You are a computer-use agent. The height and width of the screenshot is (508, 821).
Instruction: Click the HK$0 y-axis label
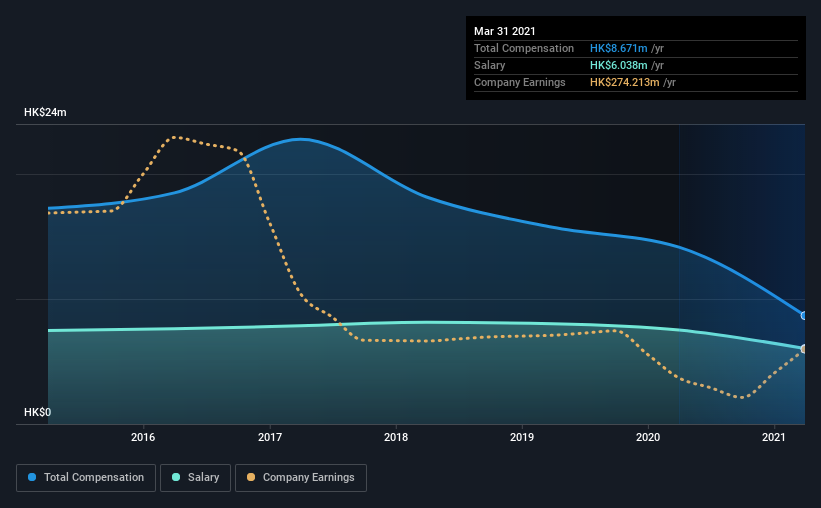(37, 412)
